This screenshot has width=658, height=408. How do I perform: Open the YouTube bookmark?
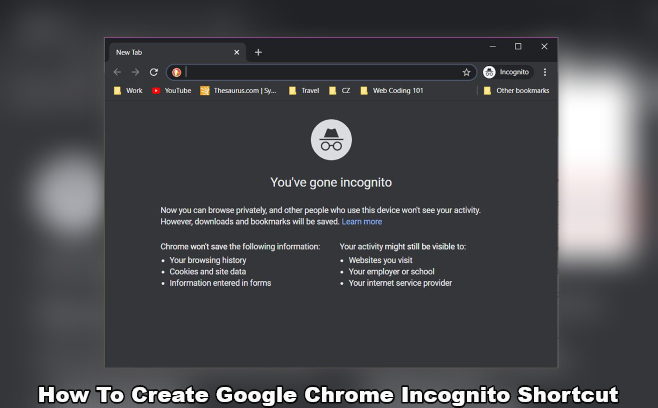171,91
